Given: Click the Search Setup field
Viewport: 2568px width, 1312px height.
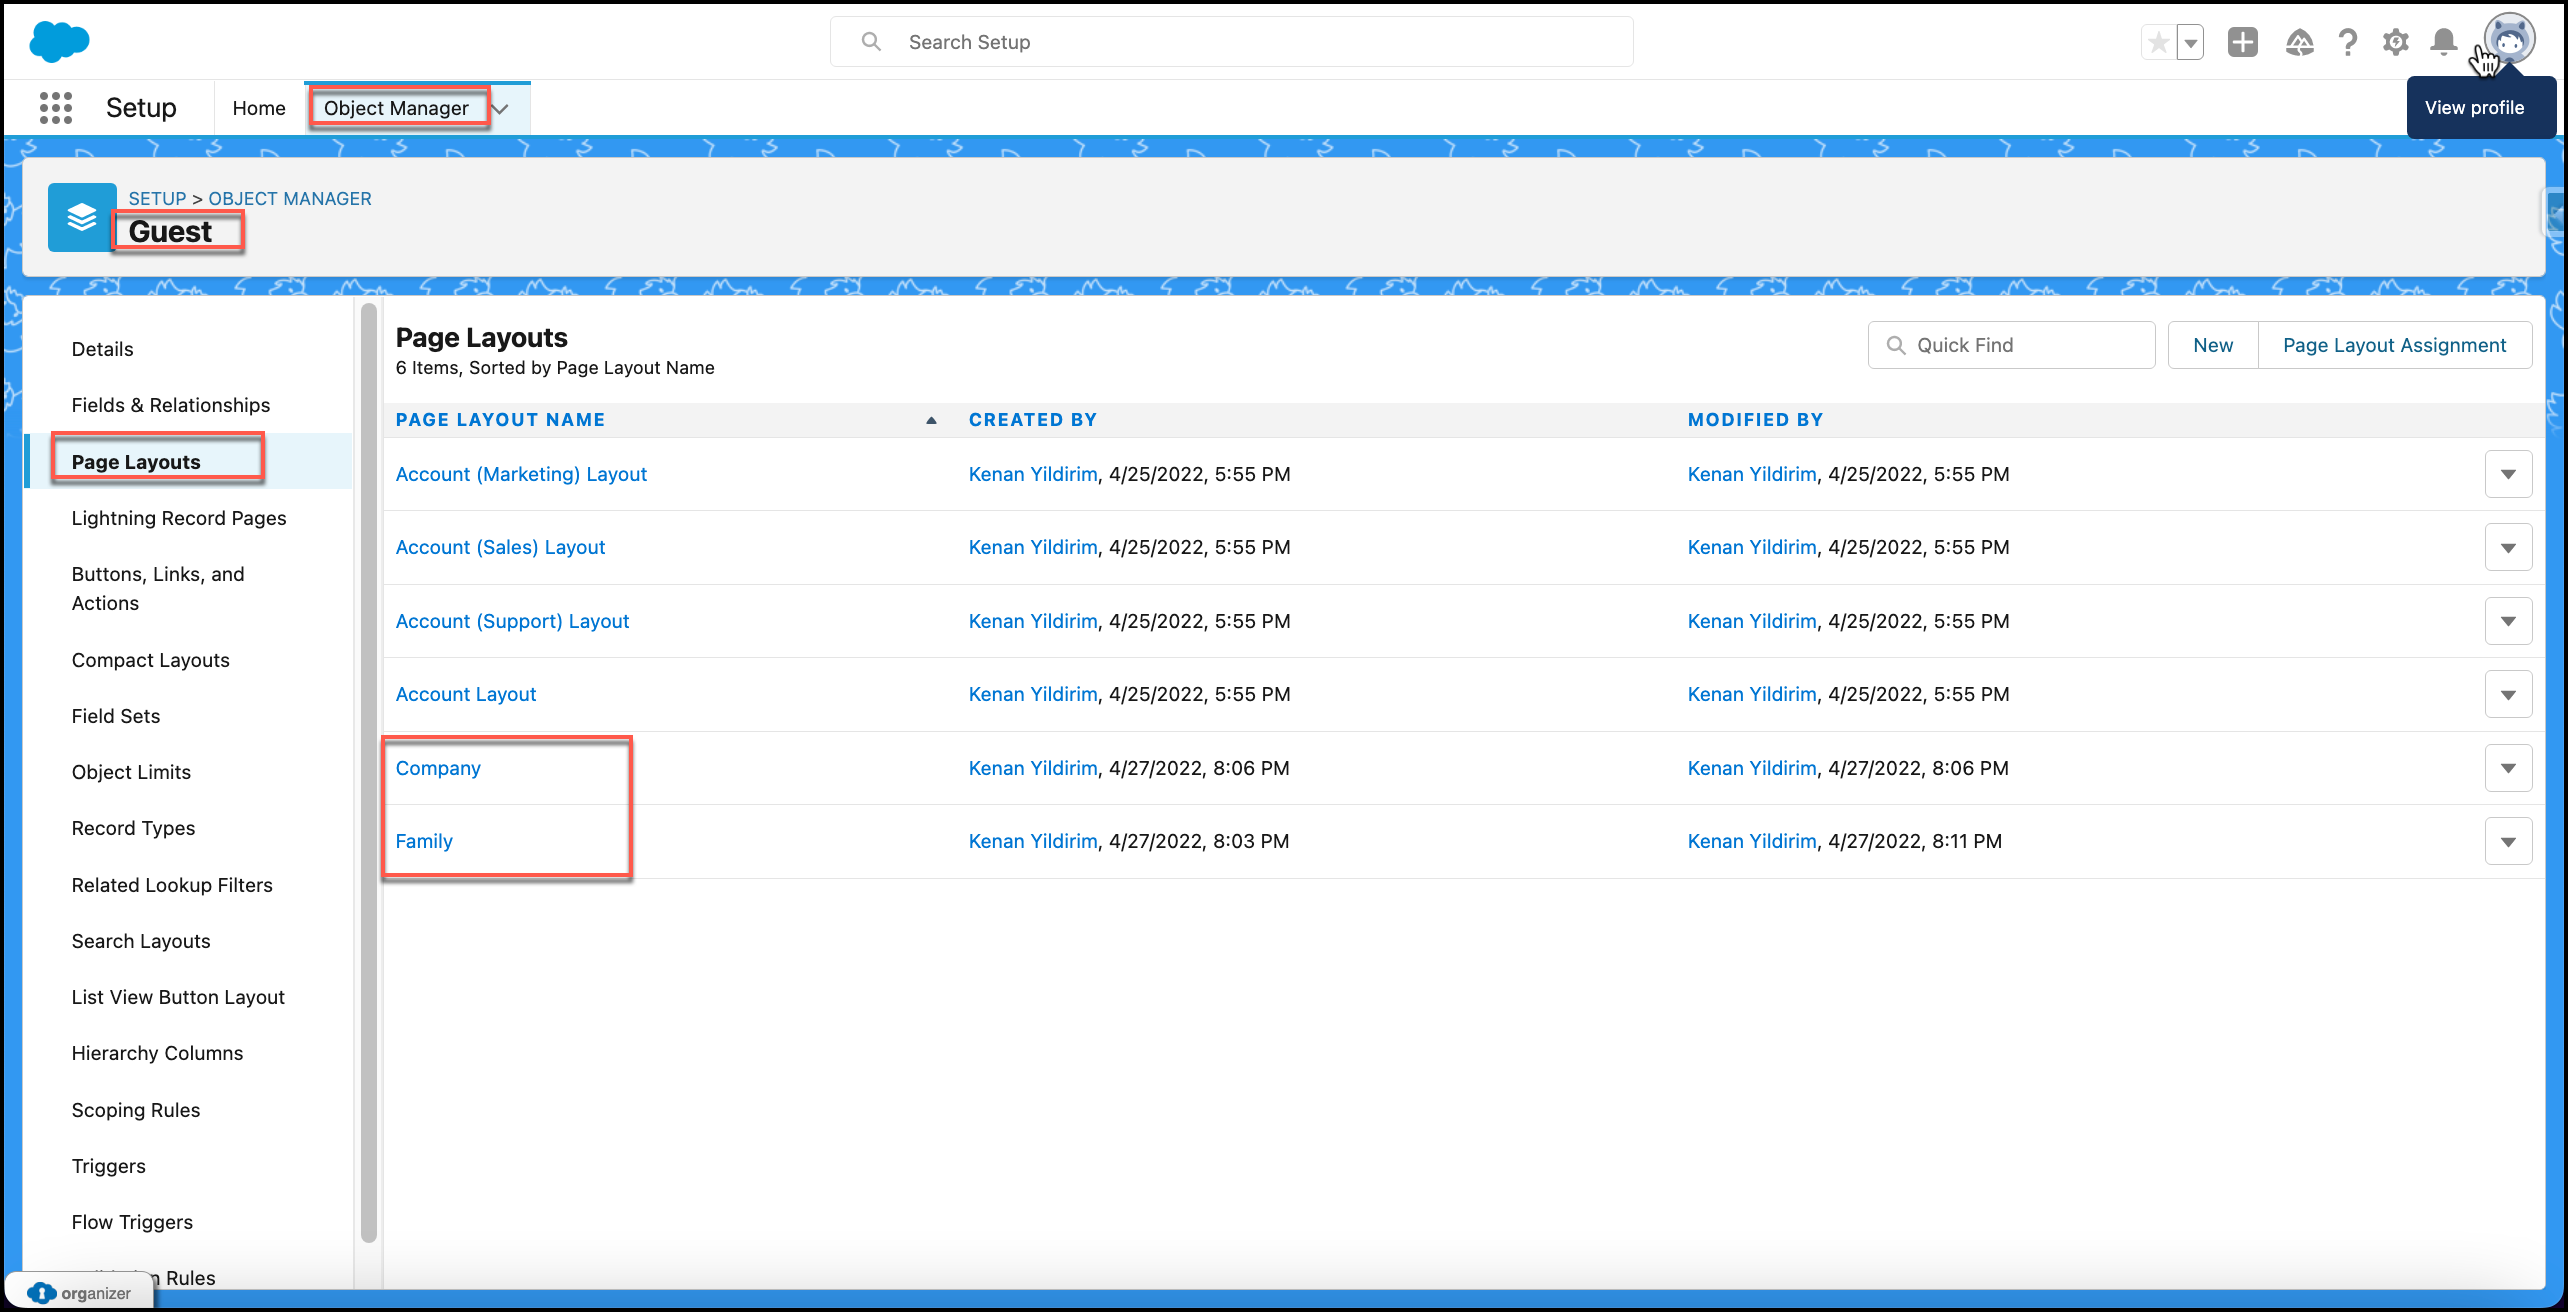Looking at the screenshot, I should coord(1232,42).
